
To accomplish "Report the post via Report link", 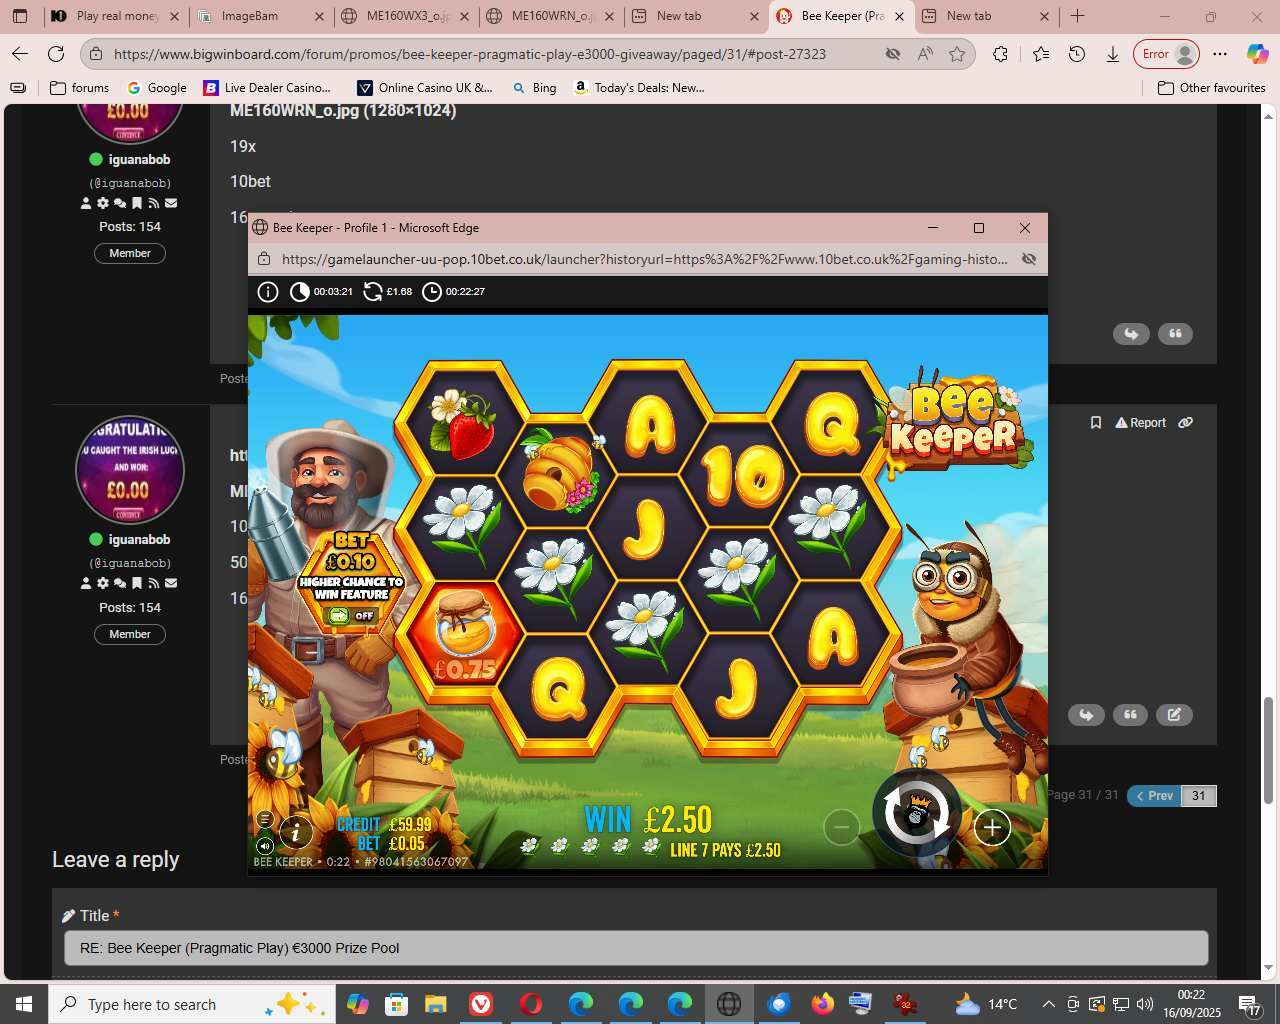I will [x=1140, y=423].
